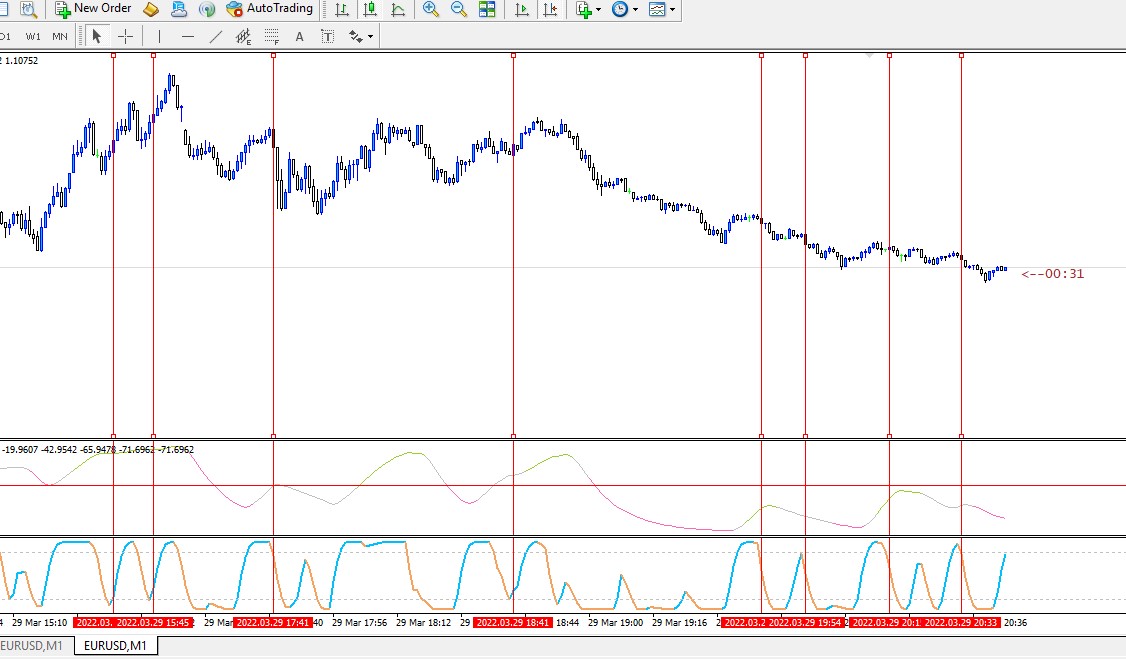Viewport: 1126px width, 659px height.
Task: Switch to the first EURUSD,M1 tab
Action: (x=32, y=645)
